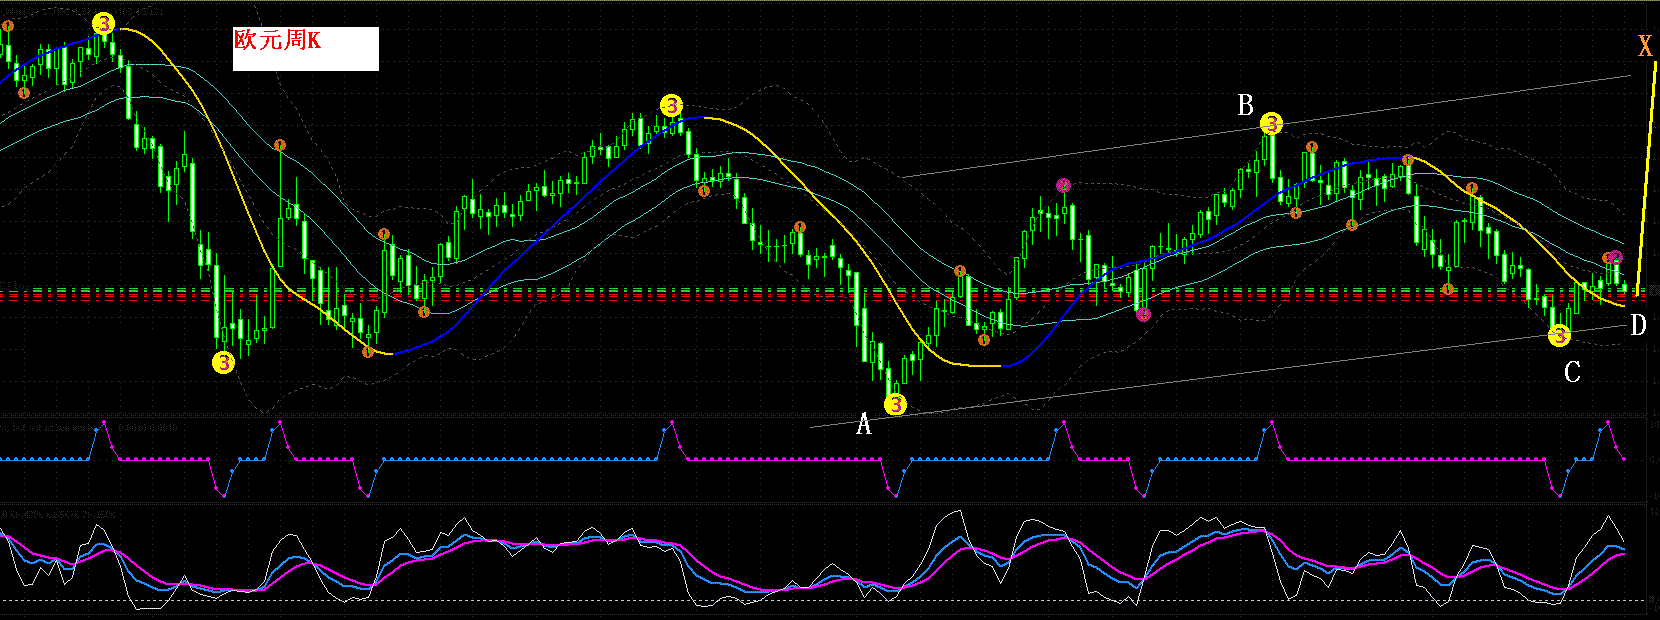The height and width of the screenshot is (620, 1660).
Task: Click the yellow 3 marker beside label A
Action: tap(895, 405)
